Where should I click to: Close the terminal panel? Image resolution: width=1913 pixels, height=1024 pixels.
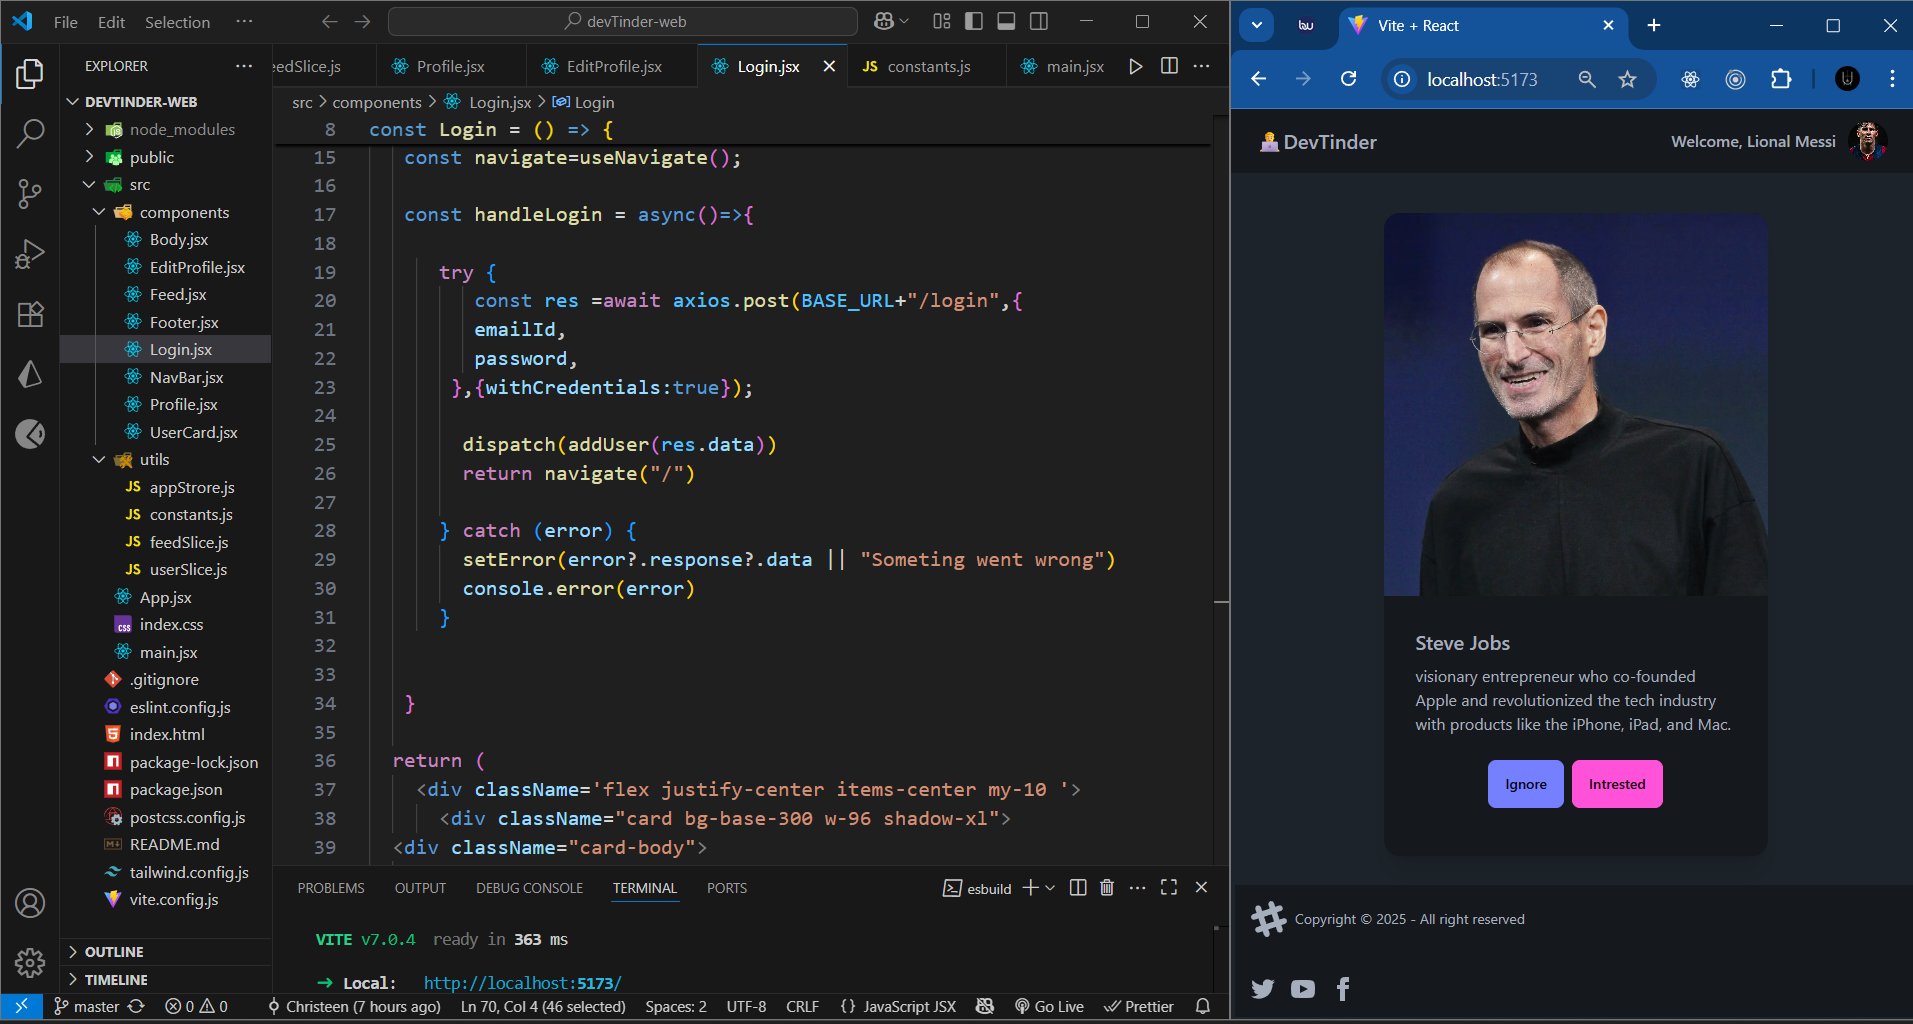[1202, 888]
